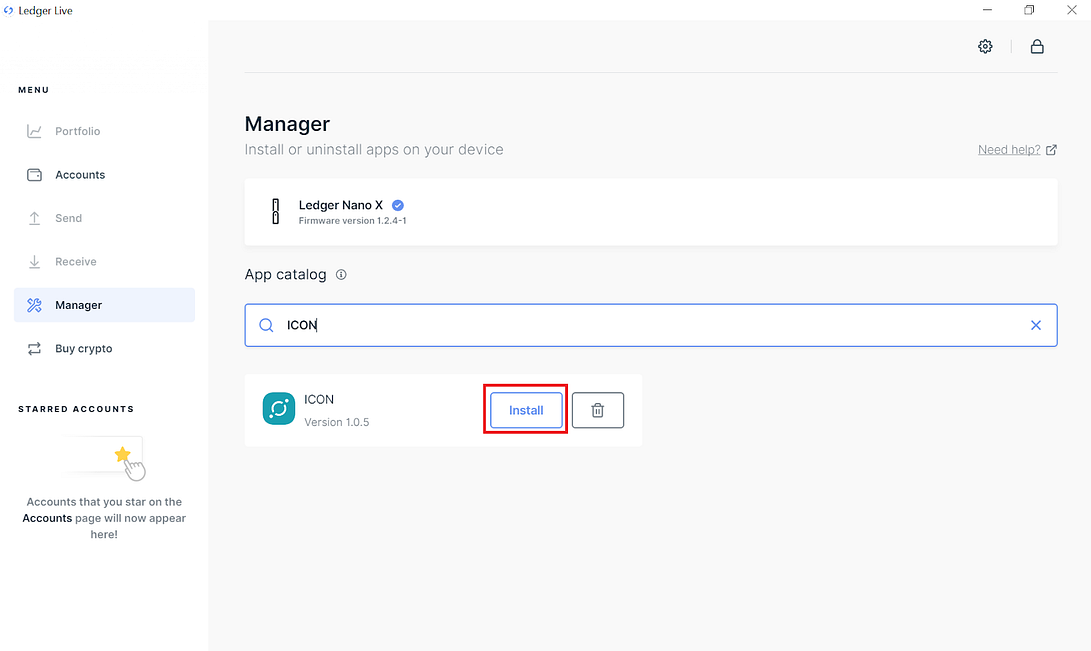Click the Ledger Live logo in title bar
This screenshot has height=651, width=1091.
click(x=8, y=10)
